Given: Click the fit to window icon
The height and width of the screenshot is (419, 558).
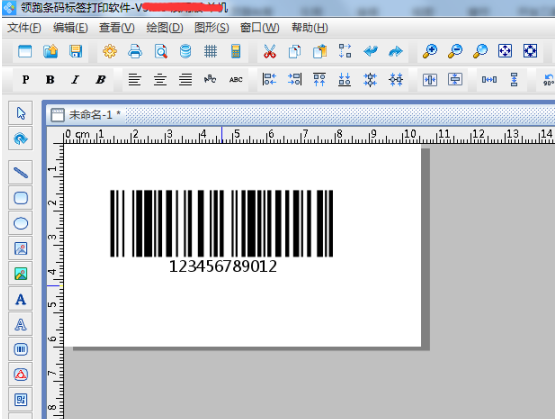Looking at the screenshot, I should [505, 51].
